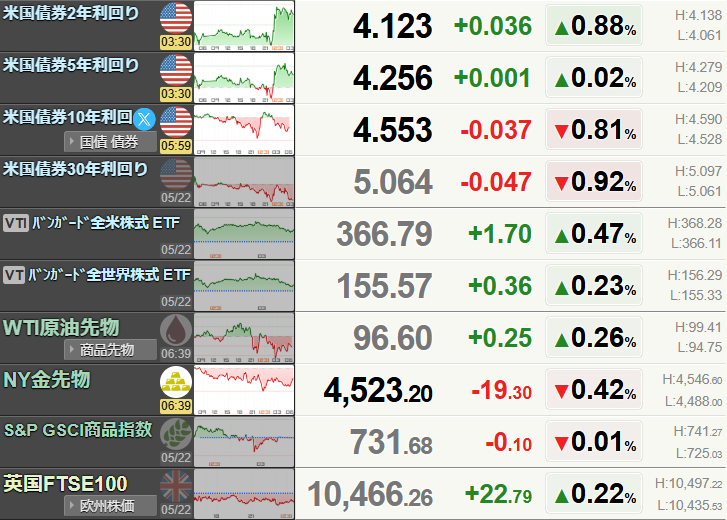Screen dimensions: 727x520
Task: Click the price value 96.60
Action: click(393, 338)
